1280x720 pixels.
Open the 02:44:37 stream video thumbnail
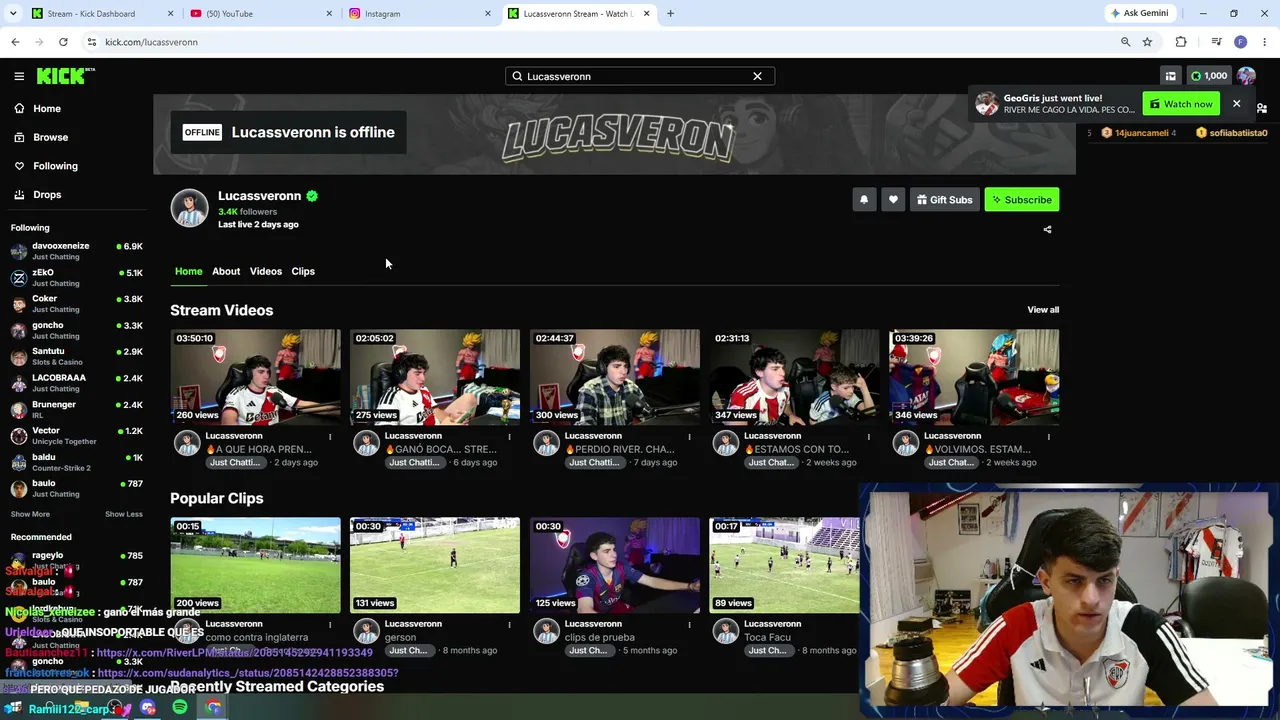[x=615, y=377]
